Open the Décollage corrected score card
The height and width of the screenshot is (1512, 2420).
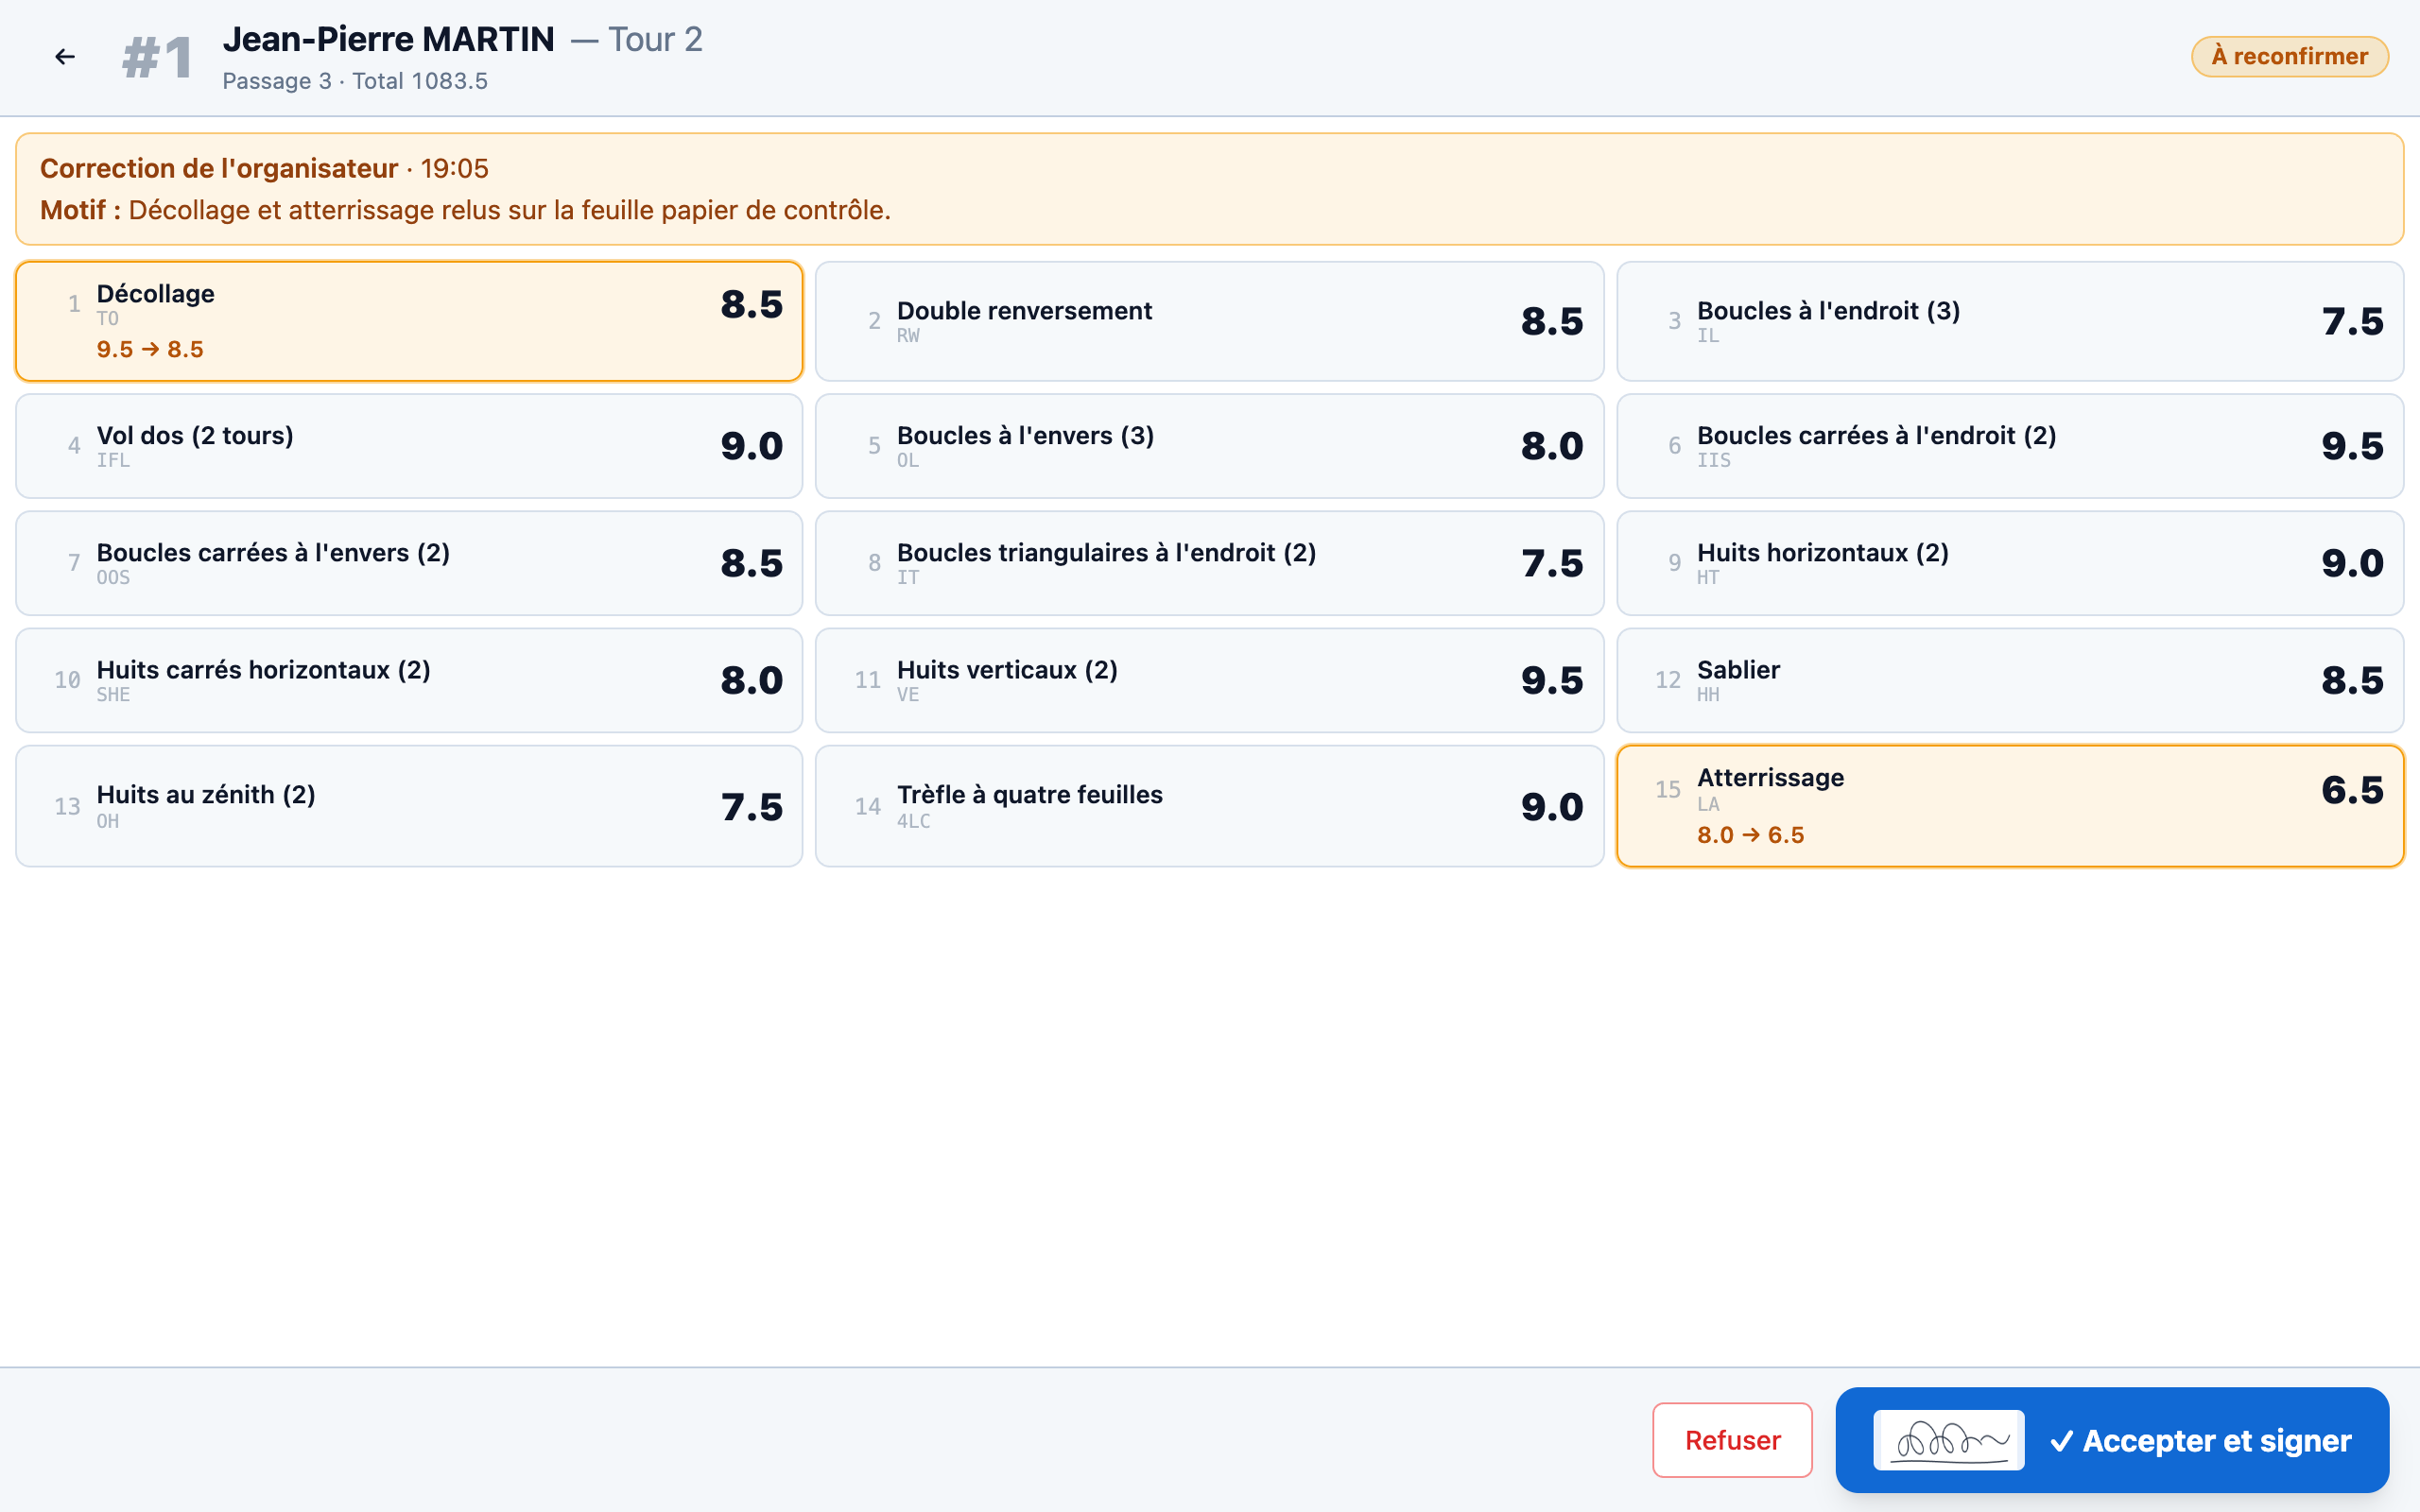point(409,321)
